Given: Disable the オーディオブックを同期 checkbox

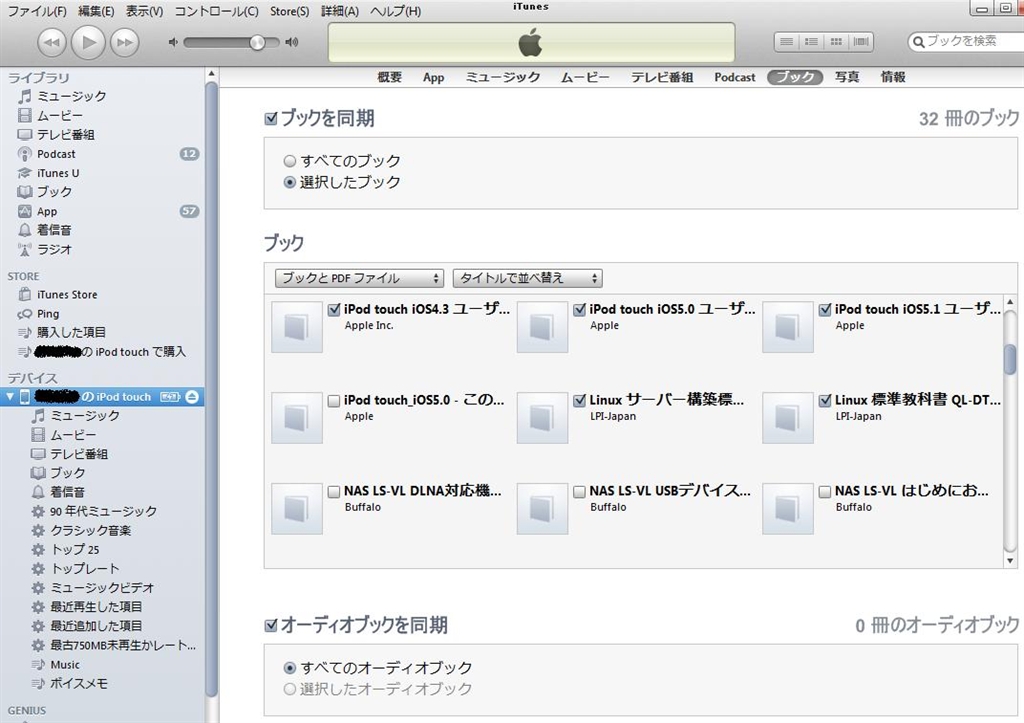Looking at the screenshot, I should 271,626.
